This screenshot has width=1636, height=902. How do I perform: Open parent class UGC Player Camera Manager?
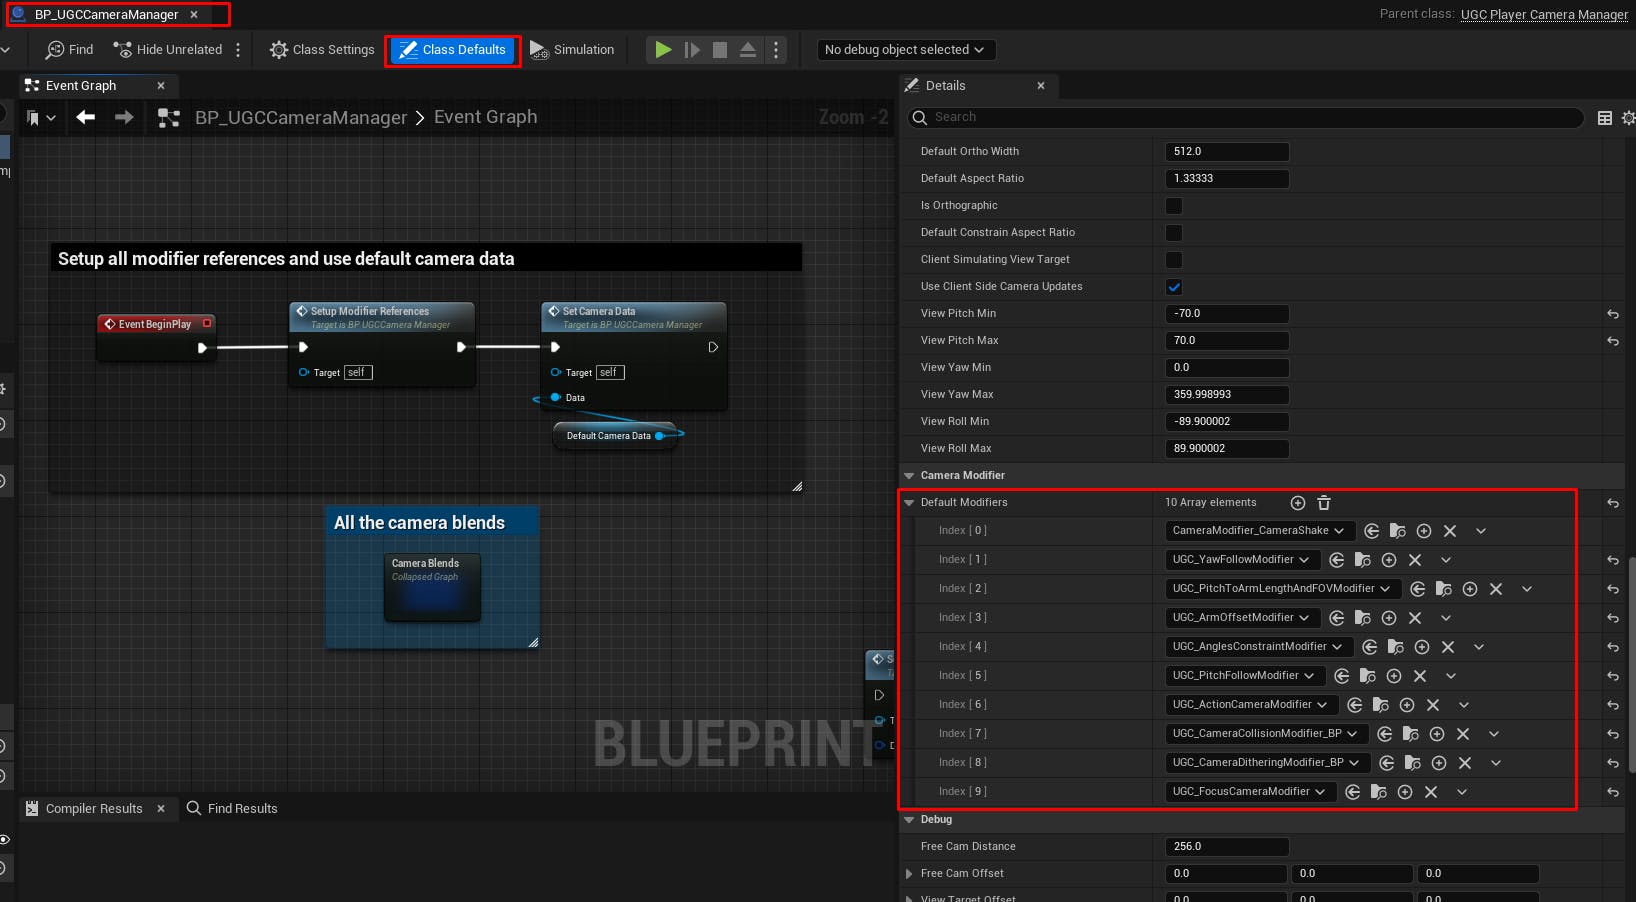(1543, 14)
